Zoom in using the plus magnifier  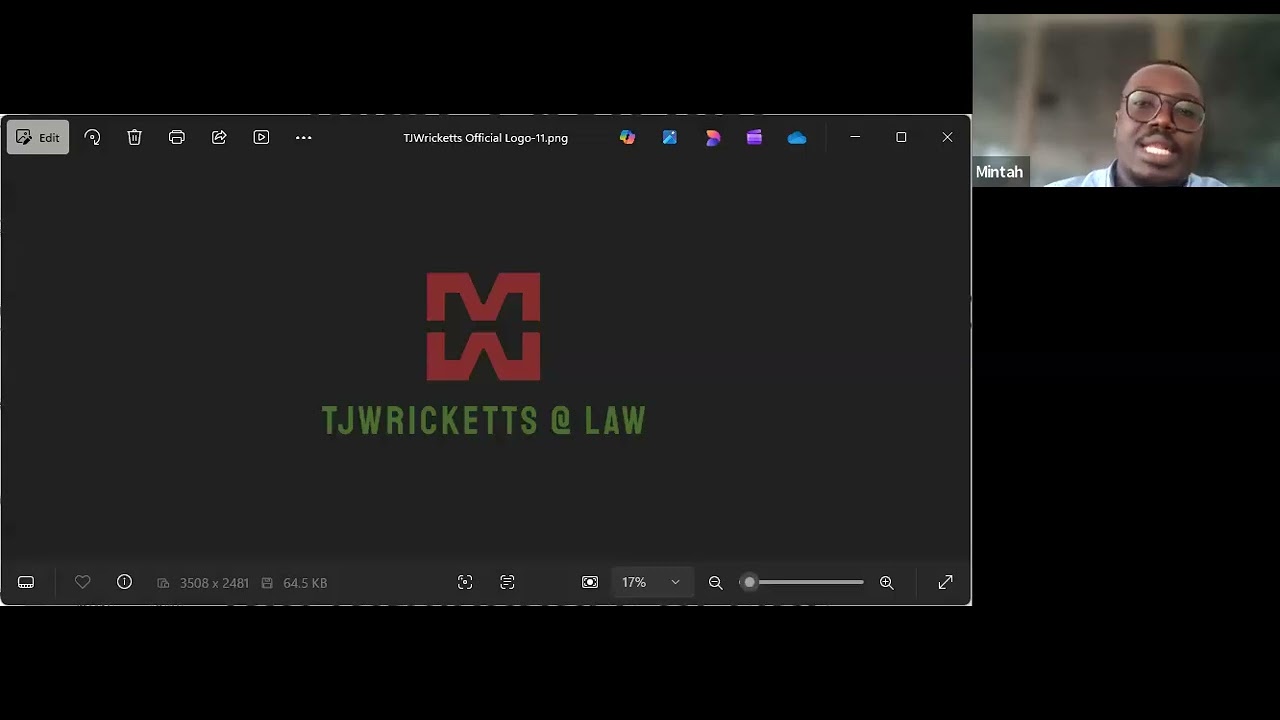click(x=886, y=582)
